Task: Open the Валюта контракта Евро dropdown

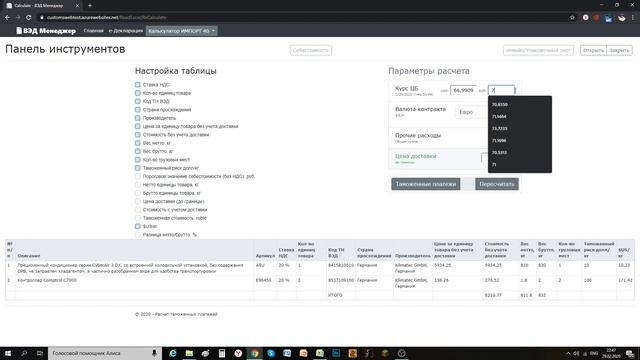Action: [471, 112]
